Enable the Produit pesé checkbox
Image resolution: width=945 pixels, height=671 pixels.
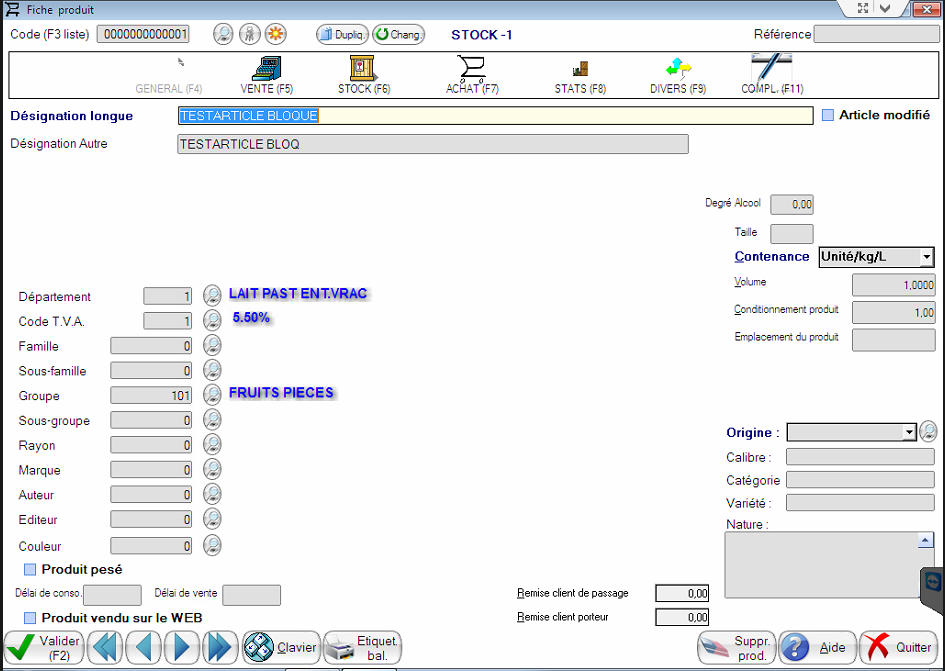30,569
